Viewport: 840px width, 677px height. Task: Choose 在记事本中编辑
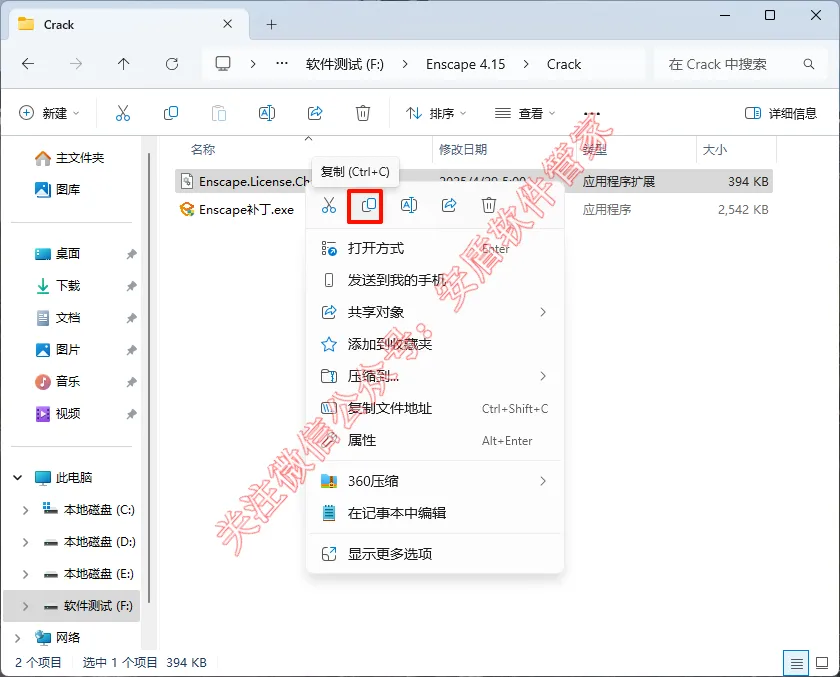pos(435,513)
